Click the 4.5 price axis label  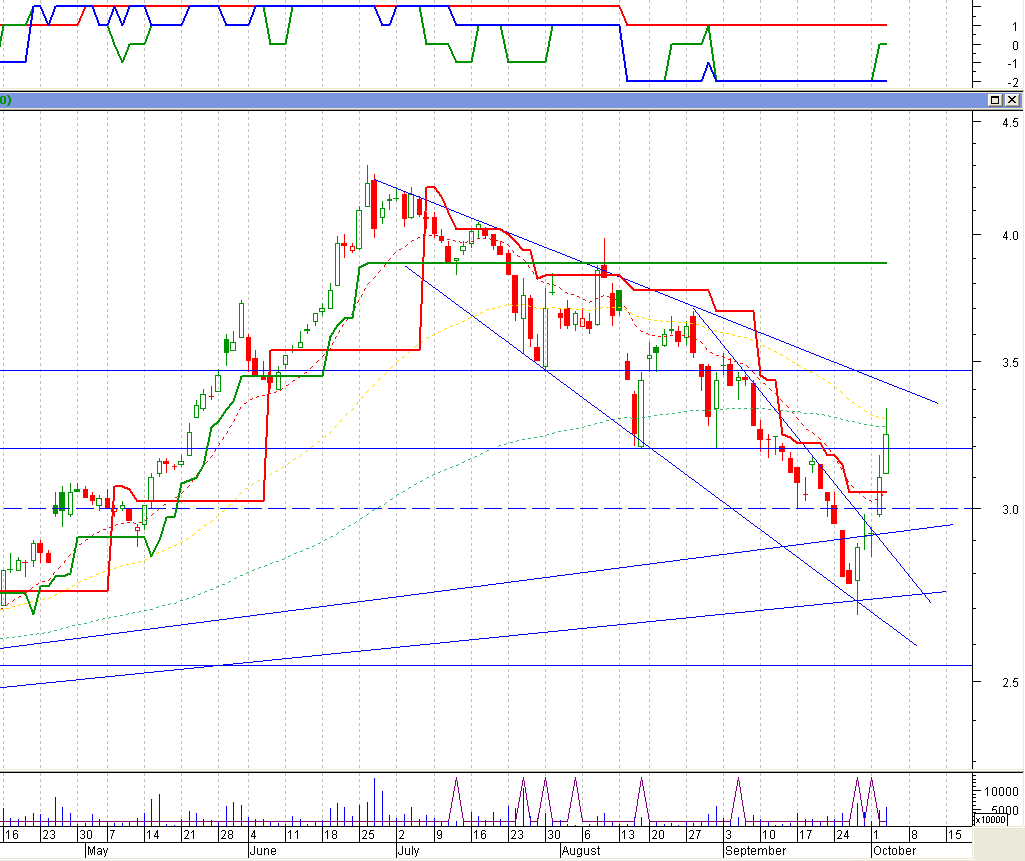1010,123
